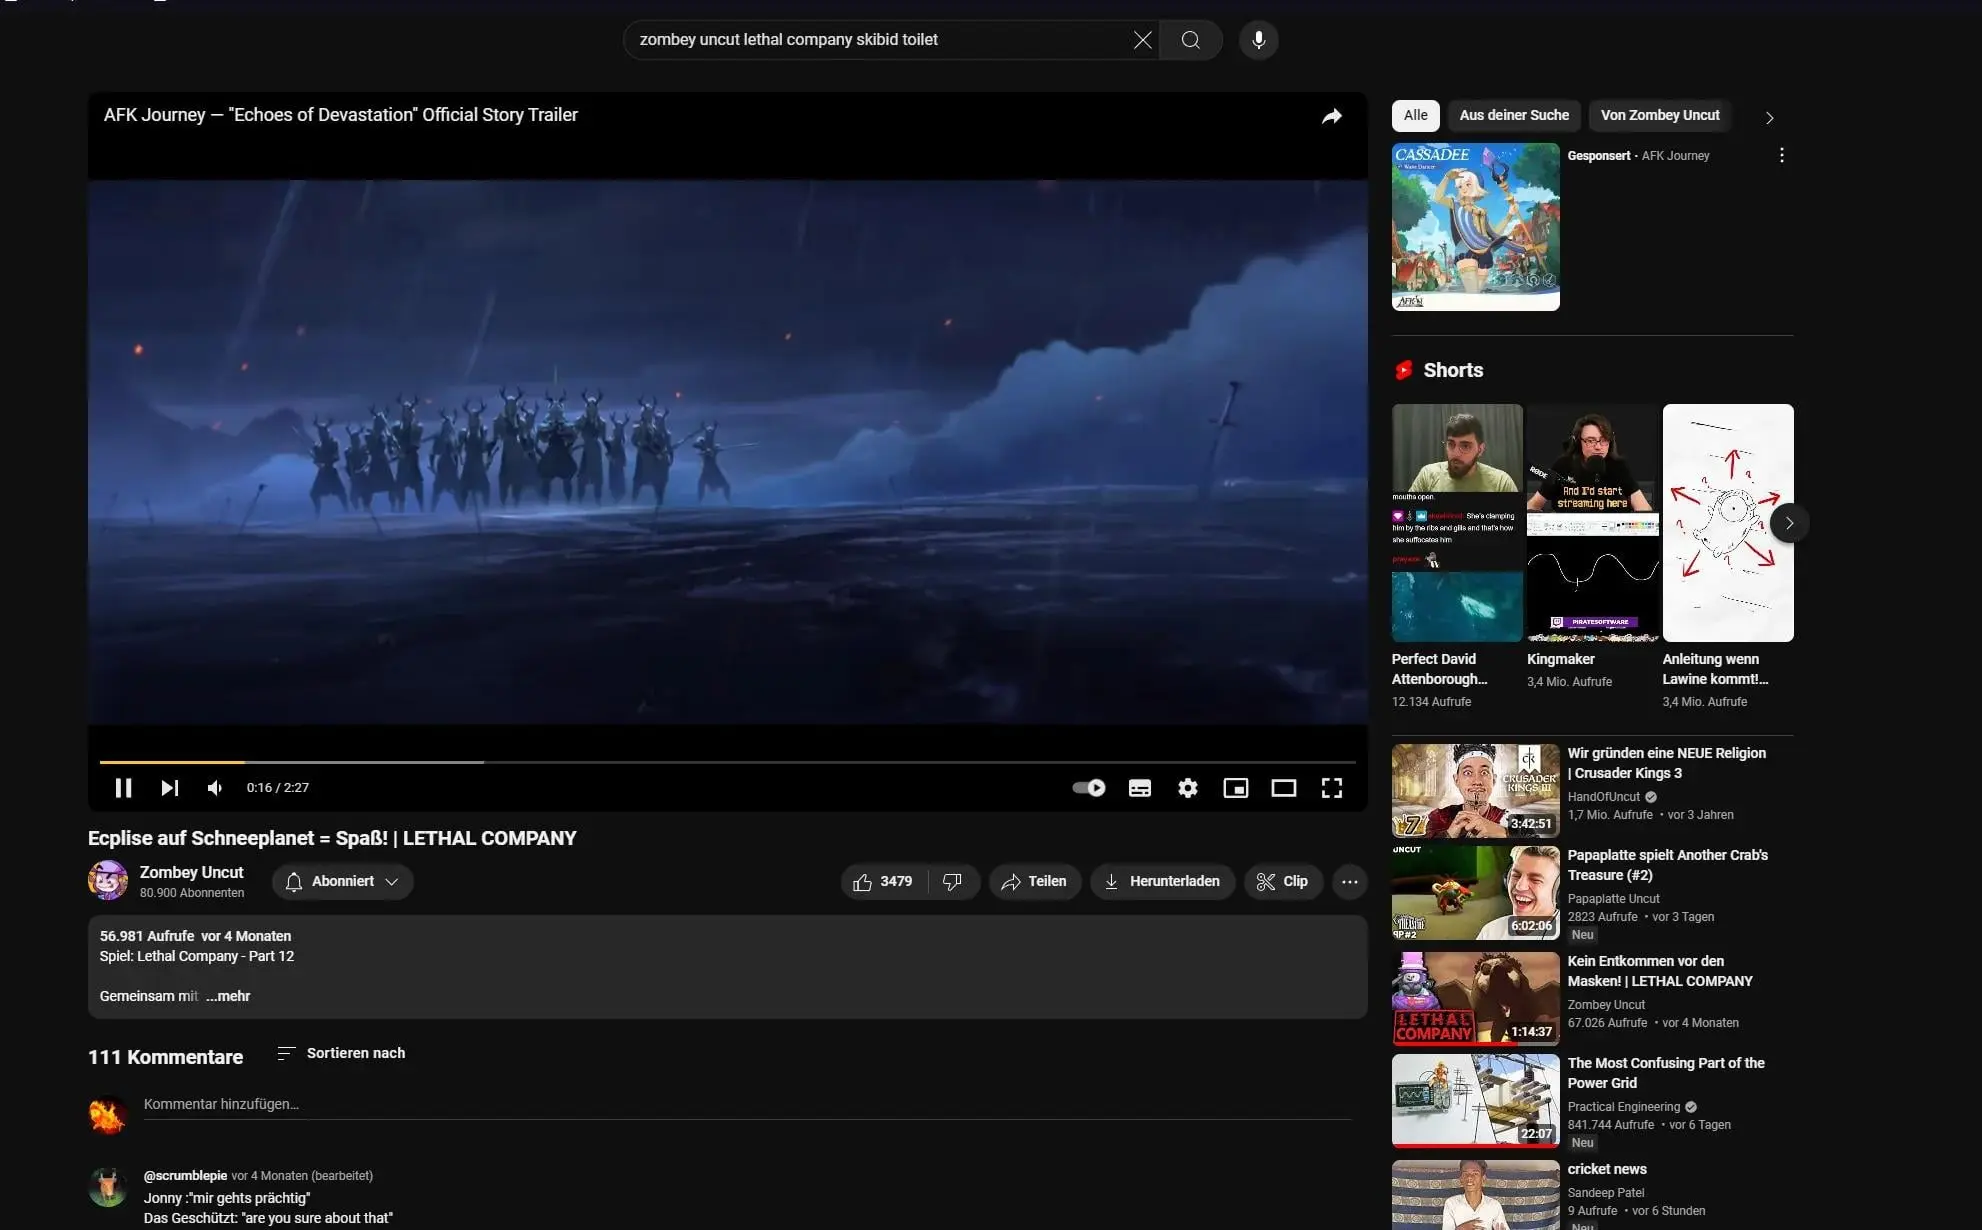Viewport: 1982px width, 1230px height.
Task: Open Kein Entkommen vor den Masken thumbnail
Action: point(1475,997)
